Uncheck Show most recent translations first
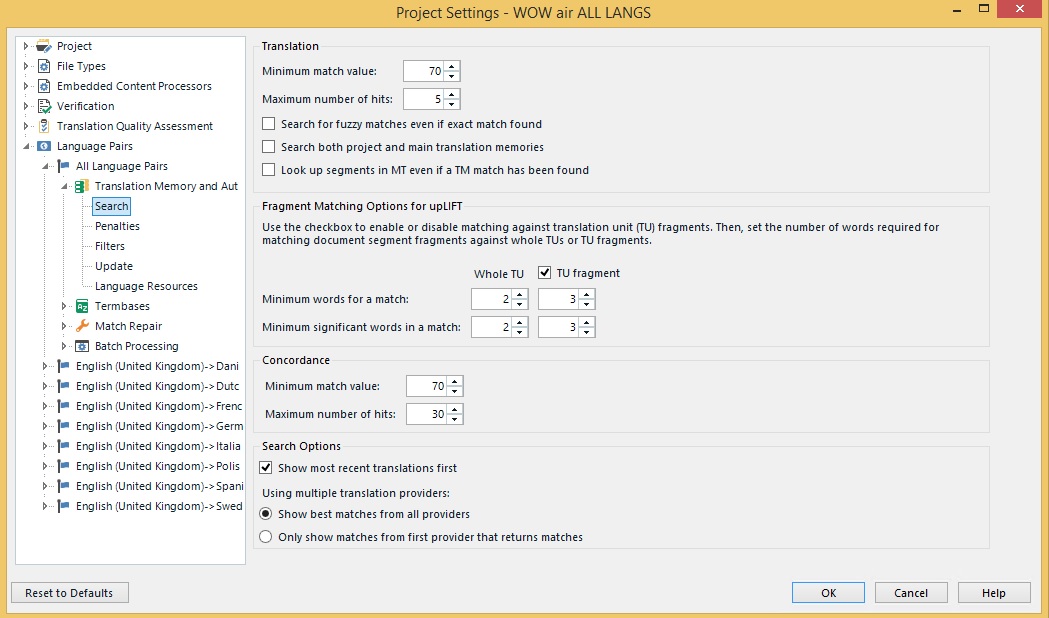This screenshot has height=618, width=1049. click(266, 468)
